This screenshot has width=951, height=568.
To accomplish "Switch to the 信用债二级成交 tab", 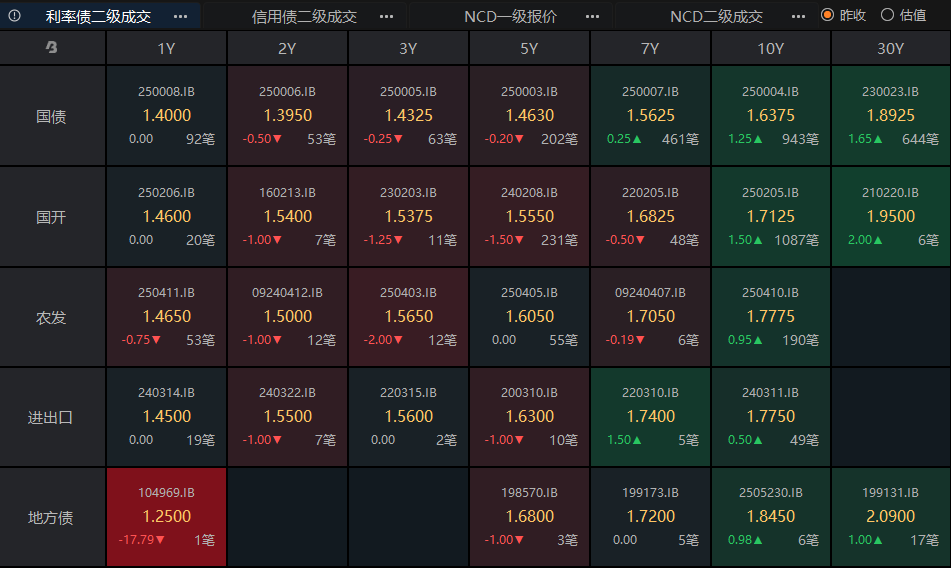I will point(304,16).
